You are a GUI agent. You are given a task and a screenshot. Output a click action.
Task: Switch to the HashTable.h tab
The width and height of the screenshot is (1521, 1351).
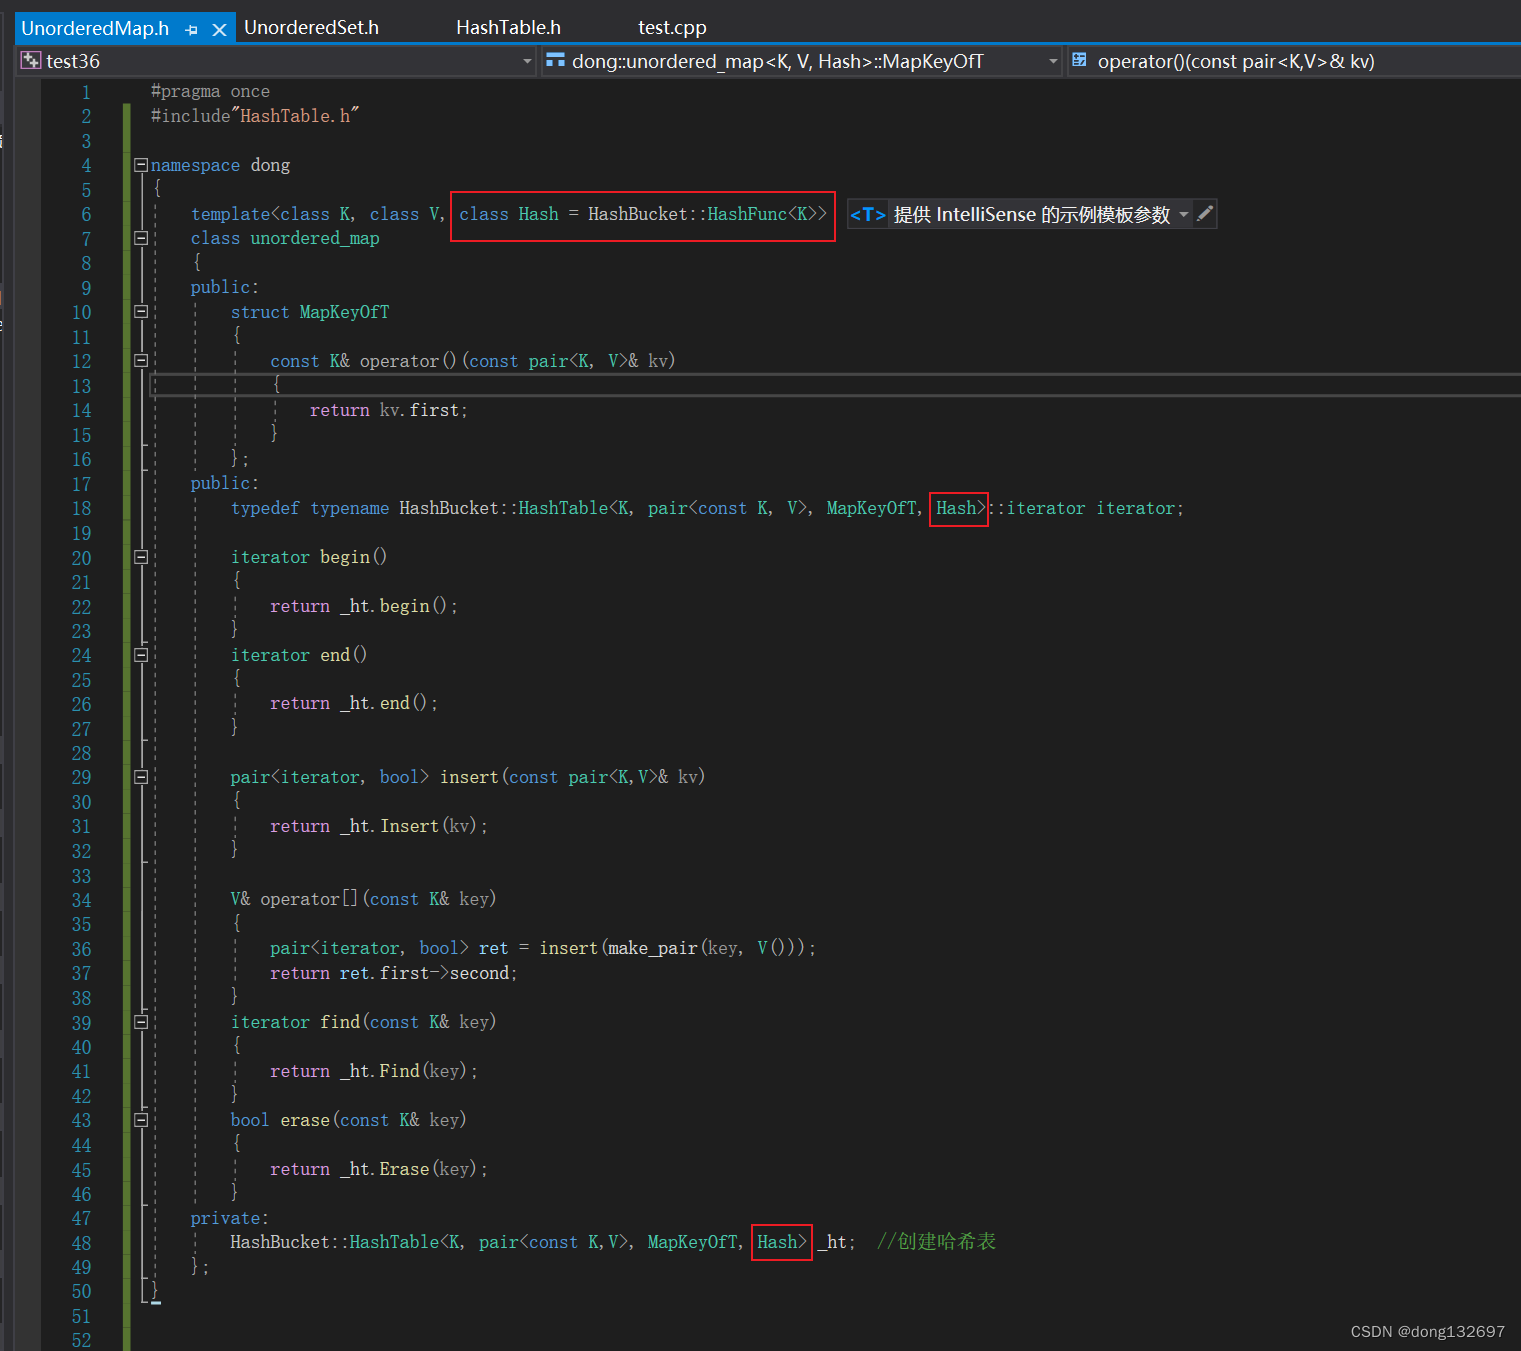pos(508,28)
